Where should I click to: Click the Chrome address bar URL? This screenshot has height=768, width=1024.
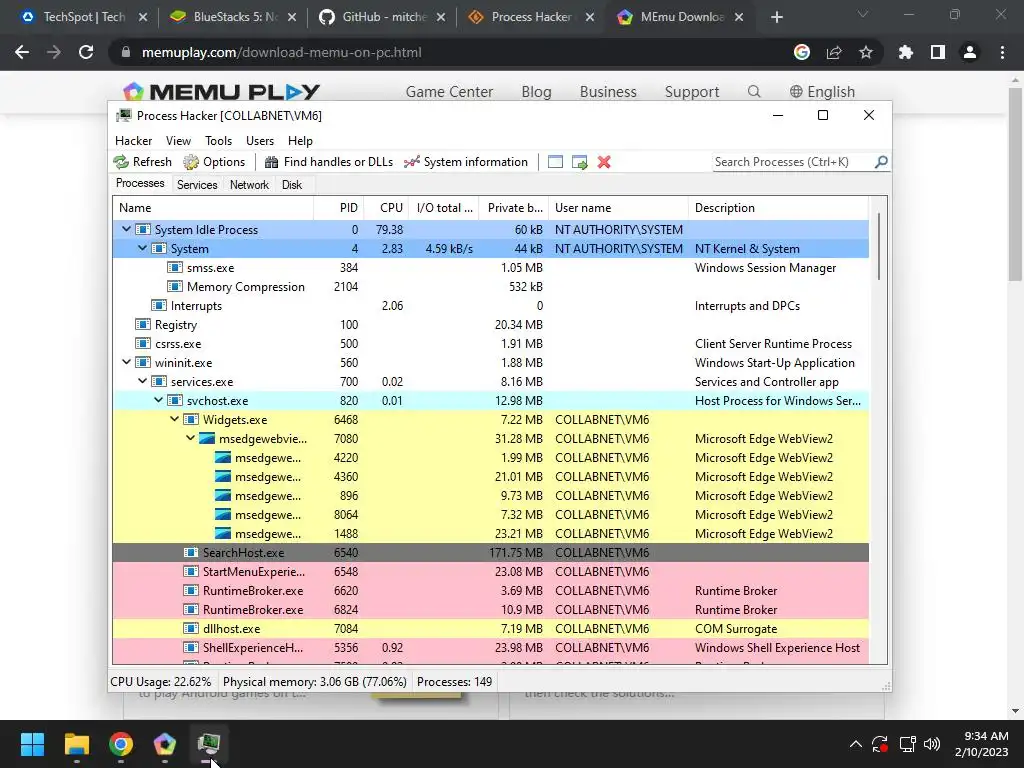(x=281, y=52)
